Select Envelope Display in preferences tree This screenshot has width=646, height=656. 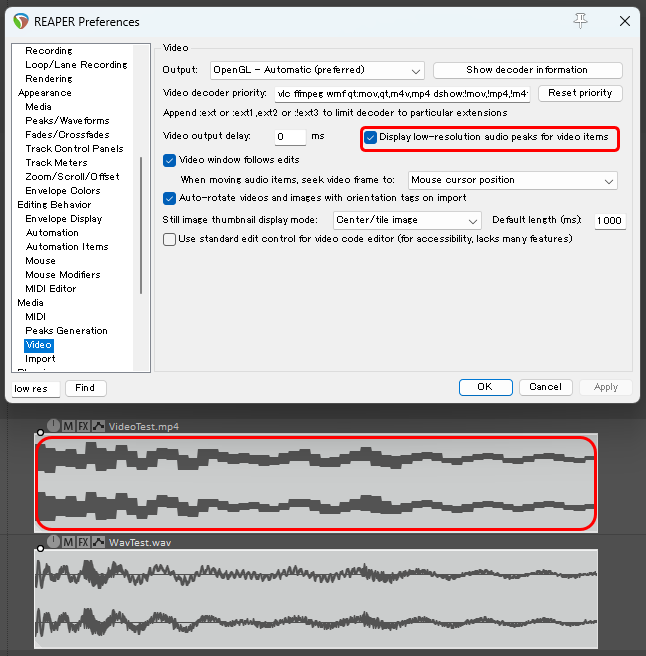64,219
